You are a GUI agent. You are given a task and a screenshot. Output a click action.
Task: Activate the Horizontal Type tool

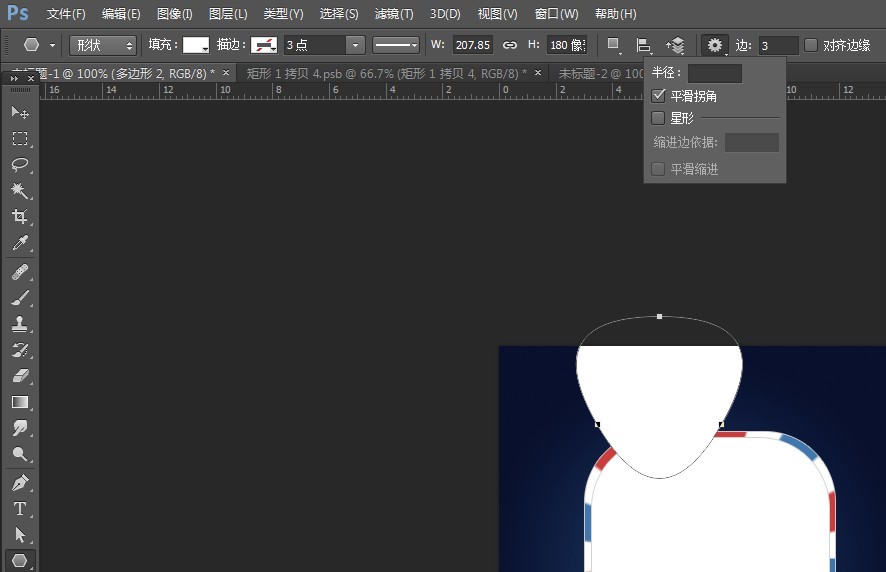click(20, 509)
